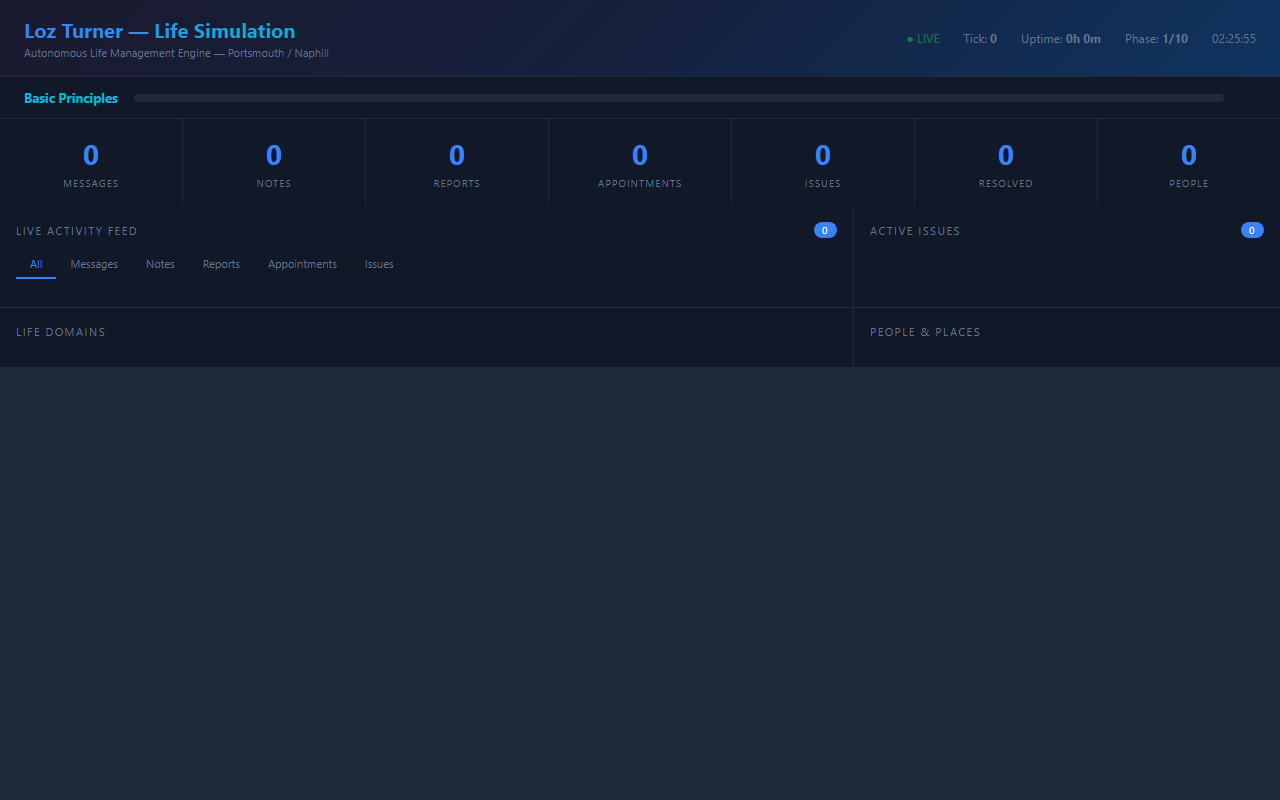
Task: Switch to the Appointments feed tab
Action: (302, 265)
